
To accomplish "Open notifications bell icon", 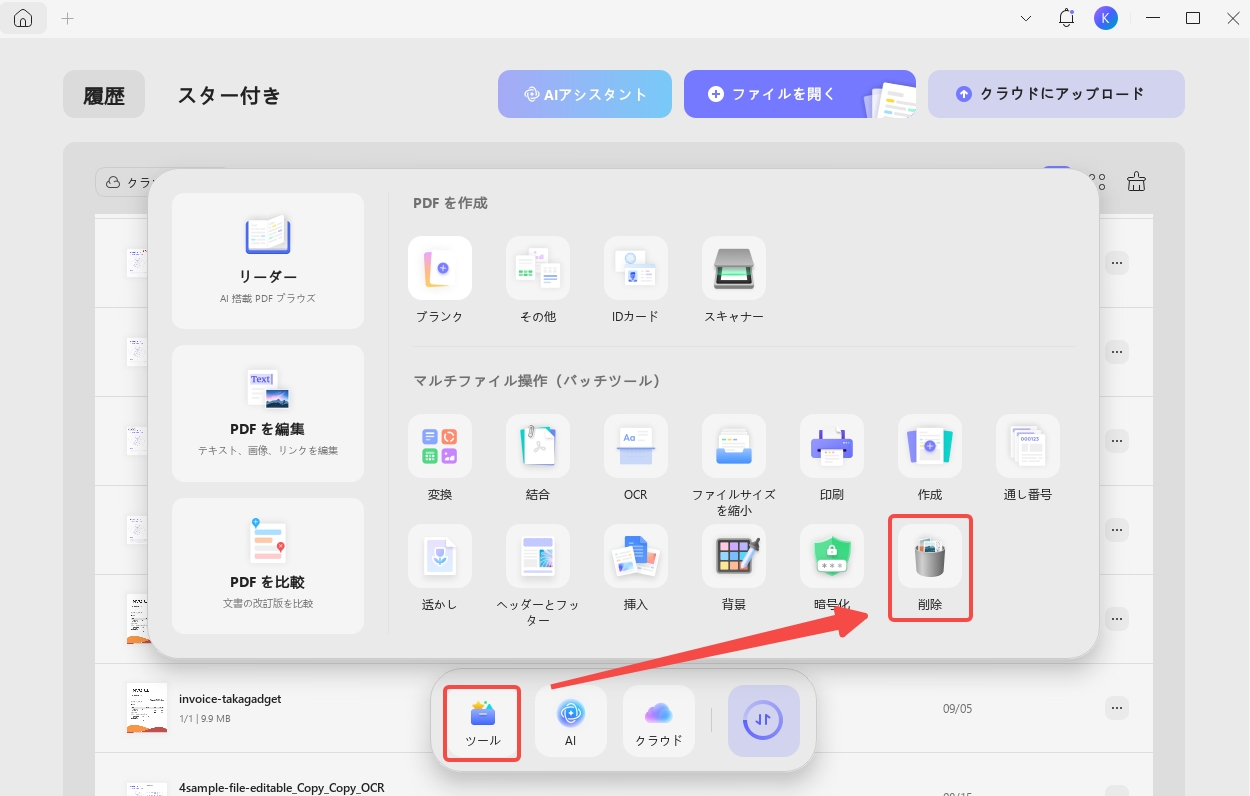I will click(x=1066, y=18).
